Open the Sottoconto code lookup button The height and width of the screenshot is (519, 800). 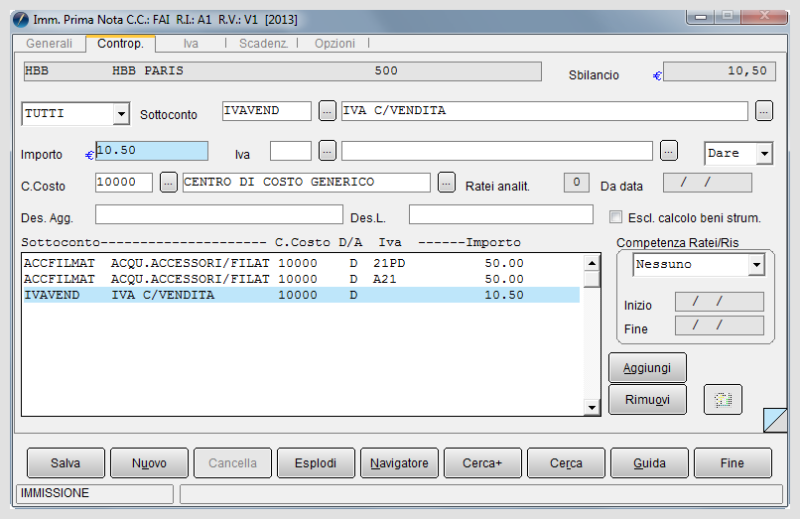tap(327, 111)
